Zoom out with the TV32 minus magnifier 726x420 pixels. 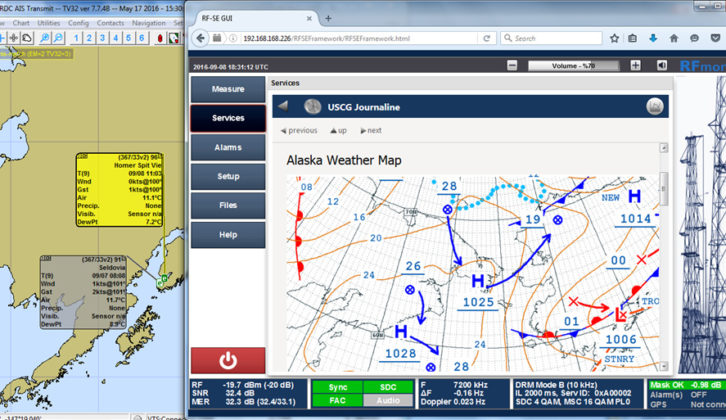coord(58,38)
